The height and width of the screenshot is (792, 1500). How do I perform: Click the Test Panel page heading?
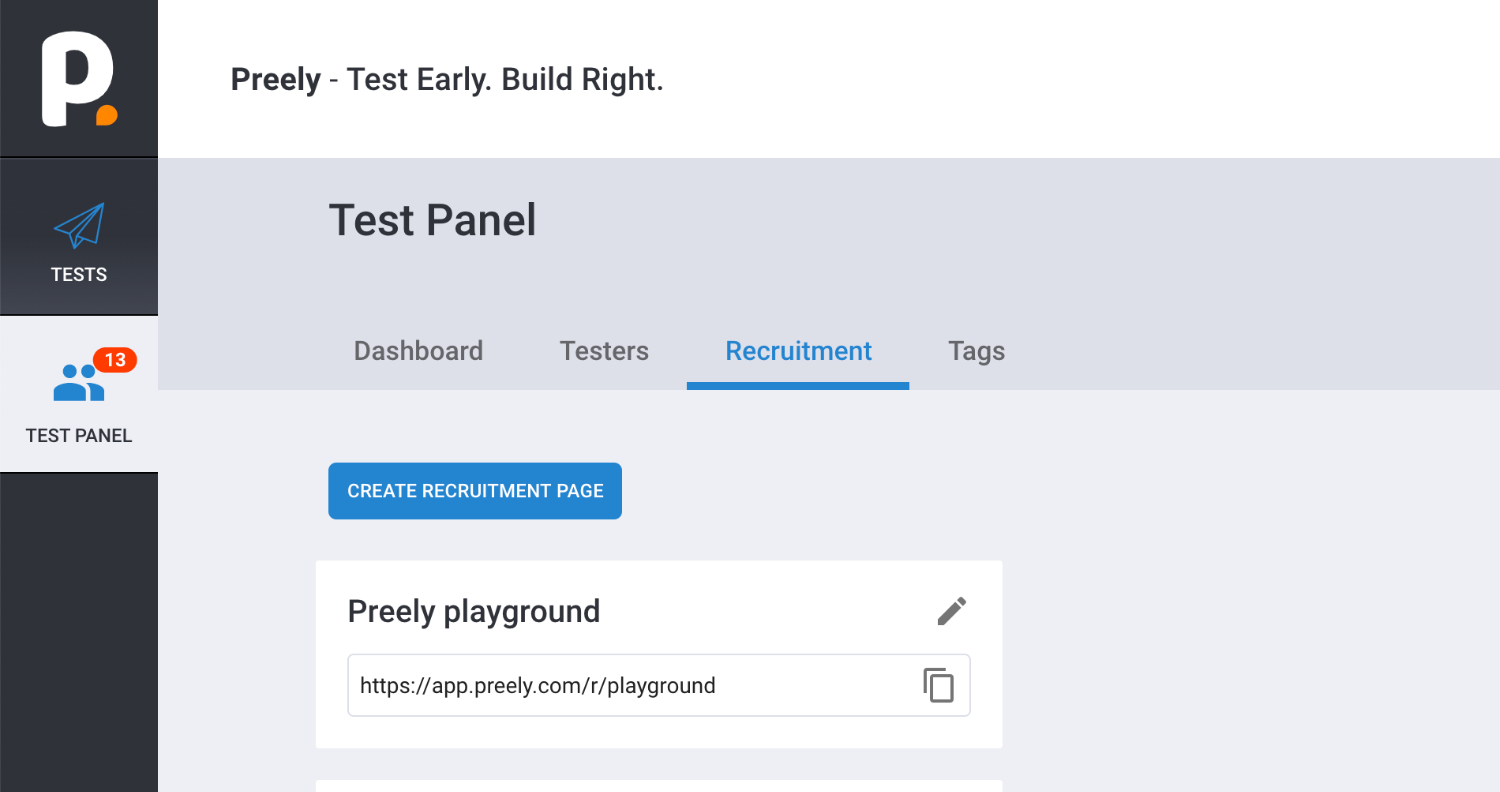pyautogui.click(x=432, y=220)
